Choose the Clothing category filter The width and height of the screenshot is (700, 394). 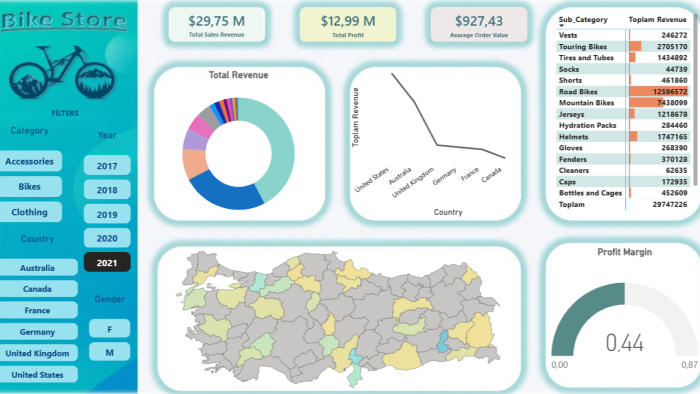click(x=30, y=212)
